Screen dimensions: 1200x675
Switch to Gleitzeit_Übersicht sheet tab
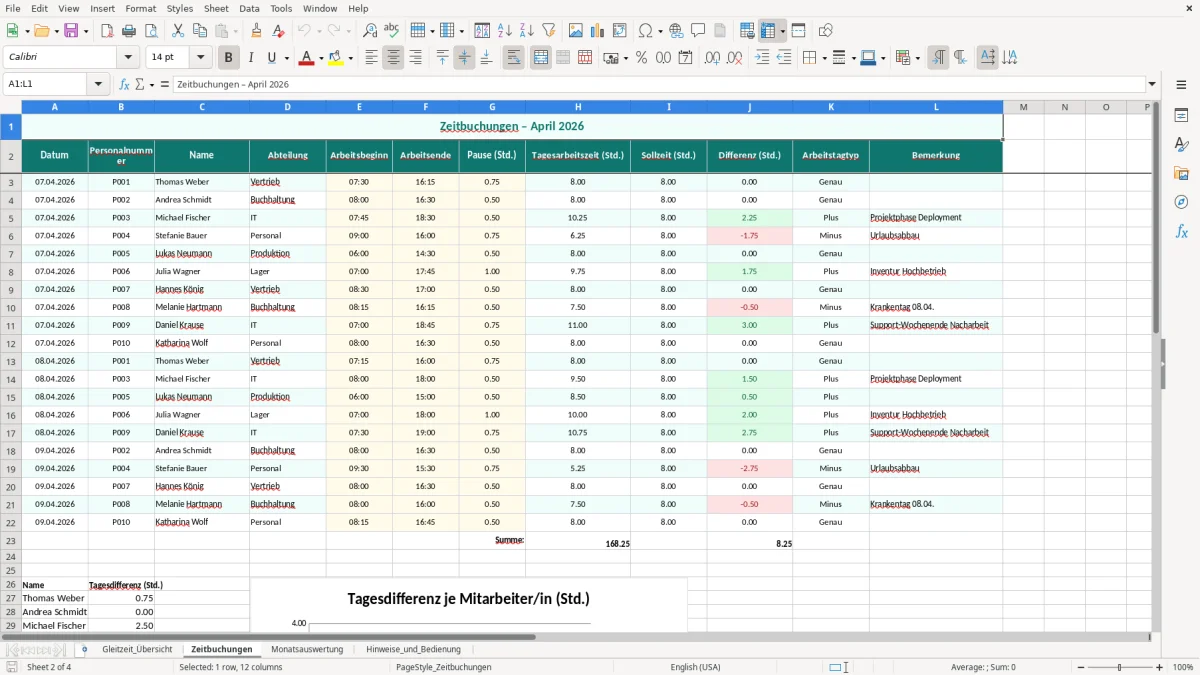[137, 649]
